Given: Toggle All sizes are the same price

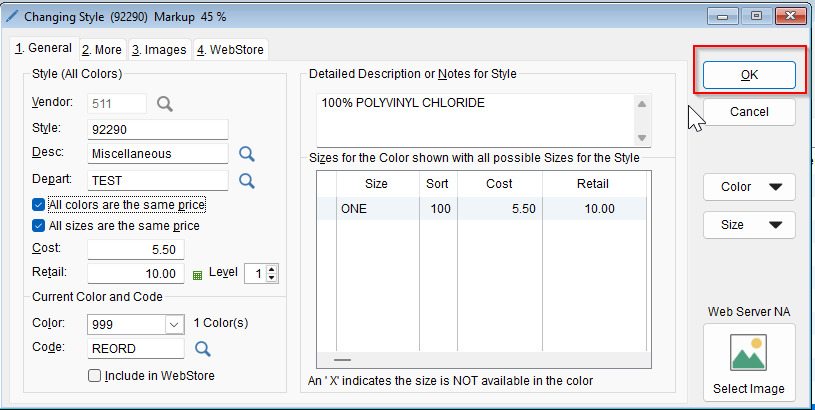Looking at the screenshot, I should 38,226.
